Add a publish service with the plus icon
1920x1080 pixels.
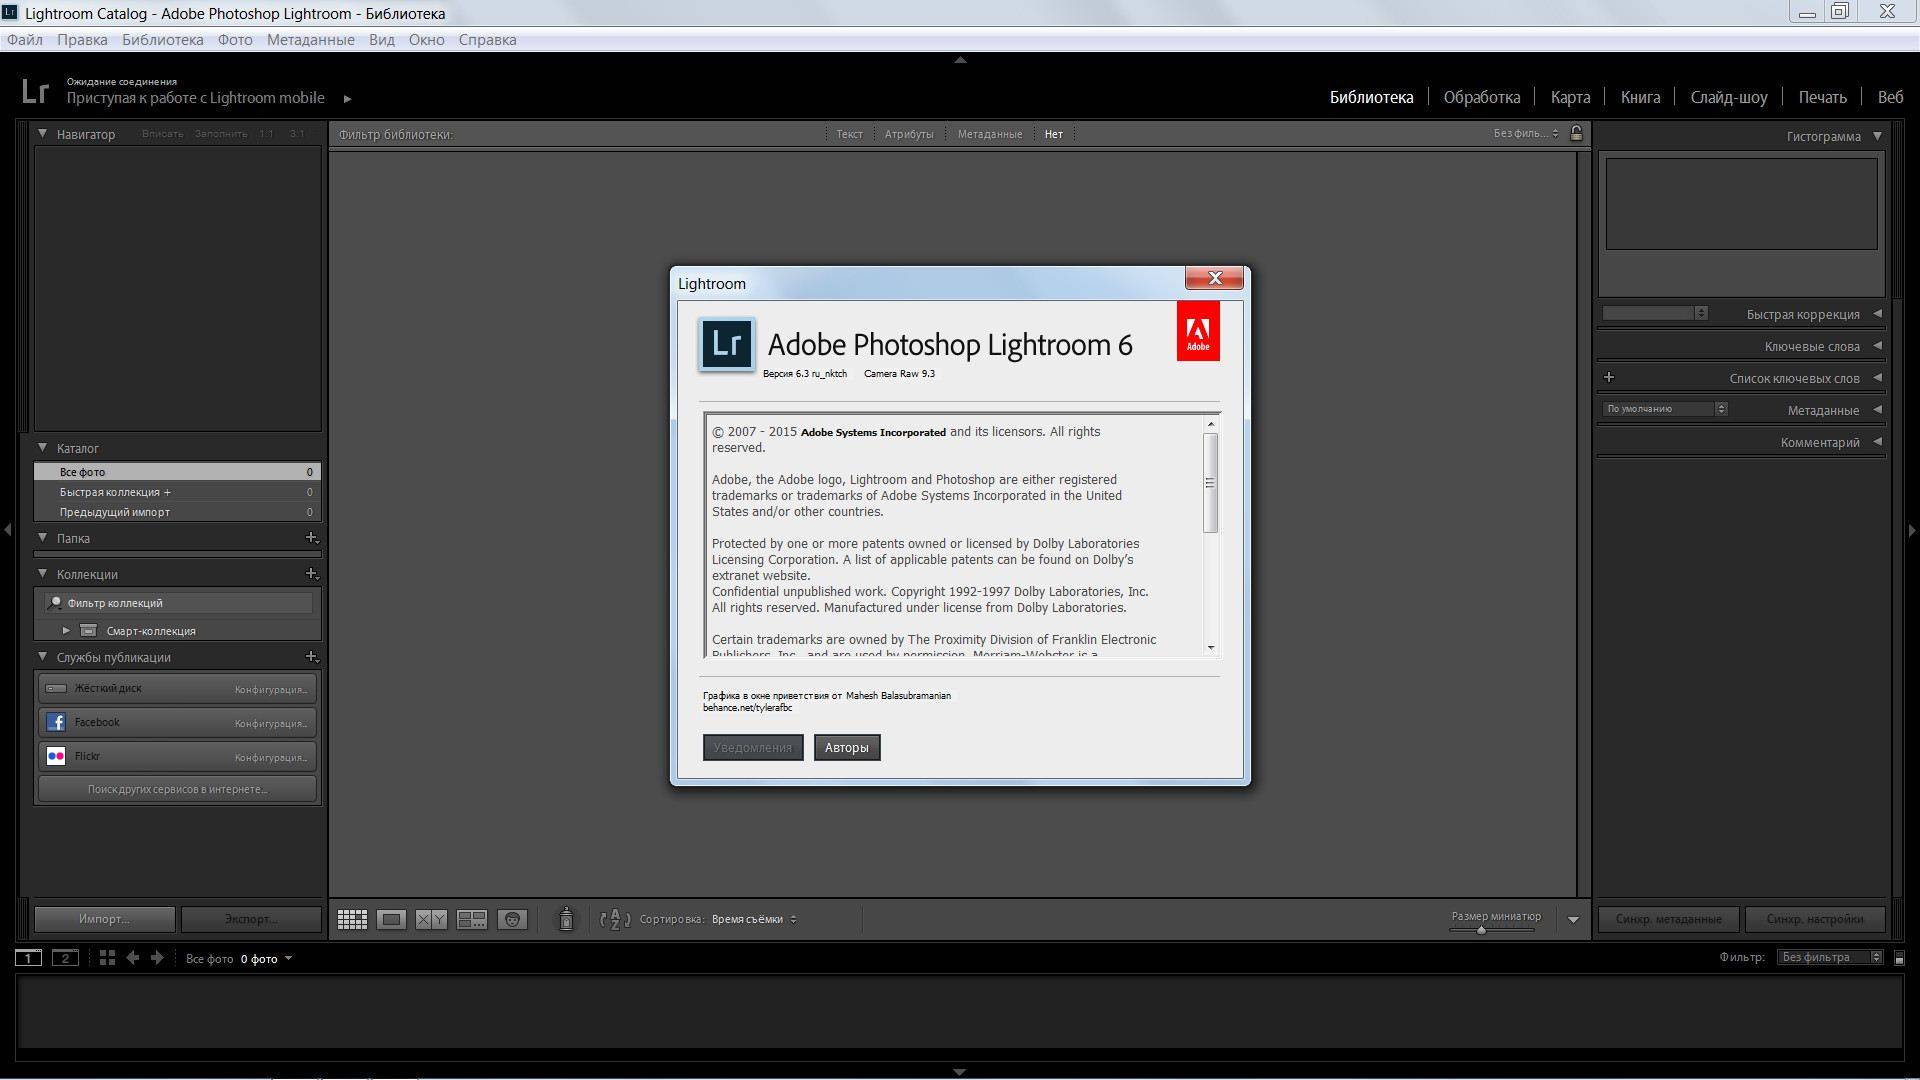tap(311, 657)
